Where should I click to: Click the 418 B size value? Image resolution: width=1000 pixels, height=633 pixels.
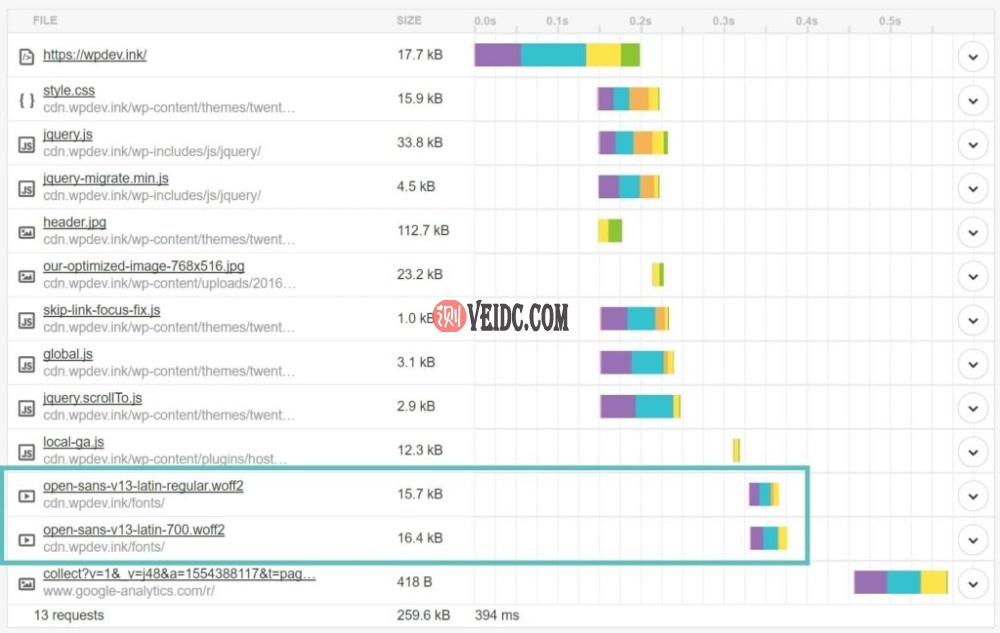[415, 581]
